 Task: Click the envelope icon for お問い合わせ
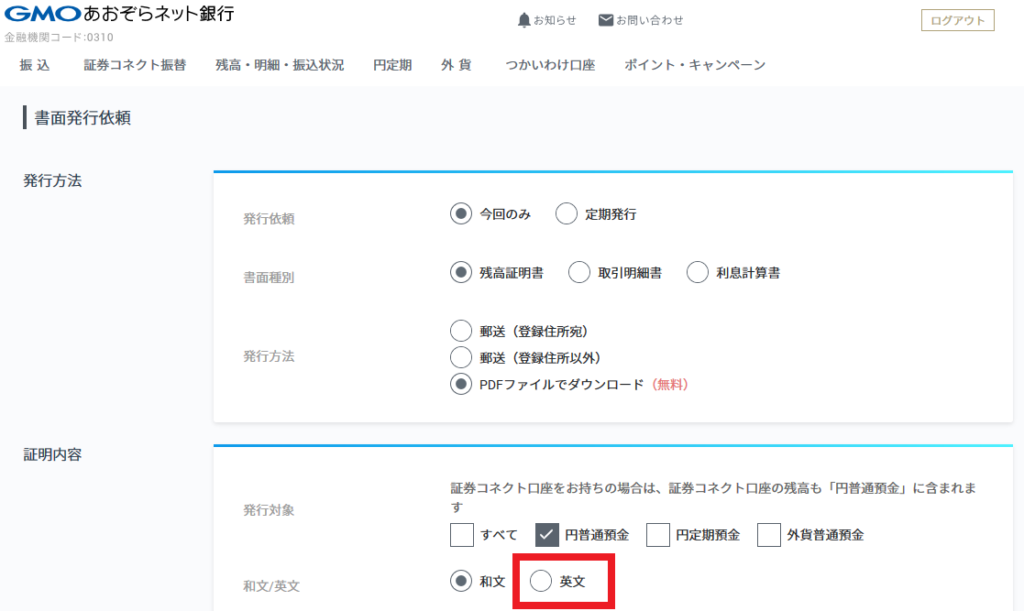tap(605, 20)
